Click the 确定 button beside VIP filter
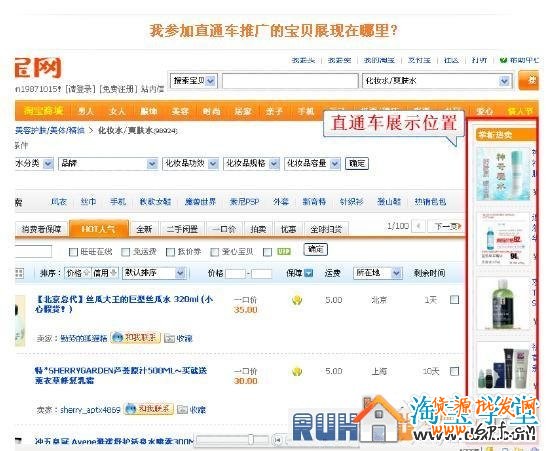This screenshot has width=546, height=451. pos(315,249)
